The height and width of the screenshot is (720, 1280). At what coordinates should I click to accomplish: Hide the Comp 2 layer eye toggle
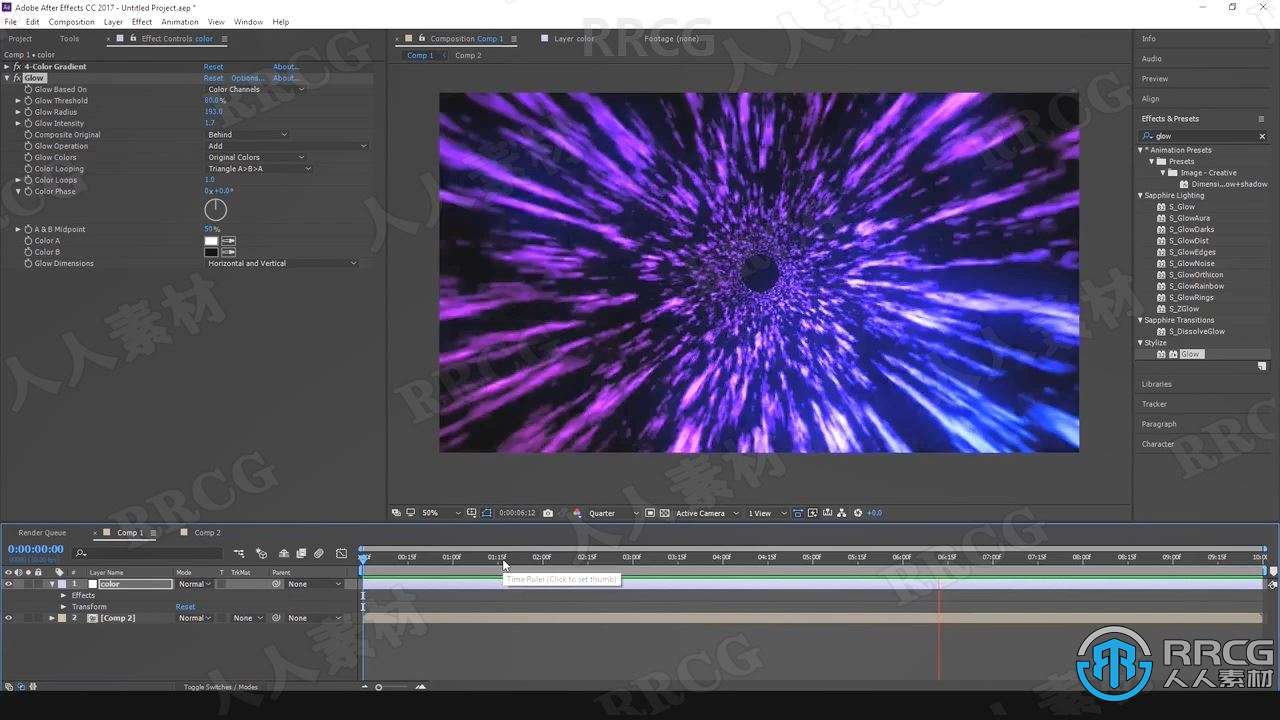(9, 618)
